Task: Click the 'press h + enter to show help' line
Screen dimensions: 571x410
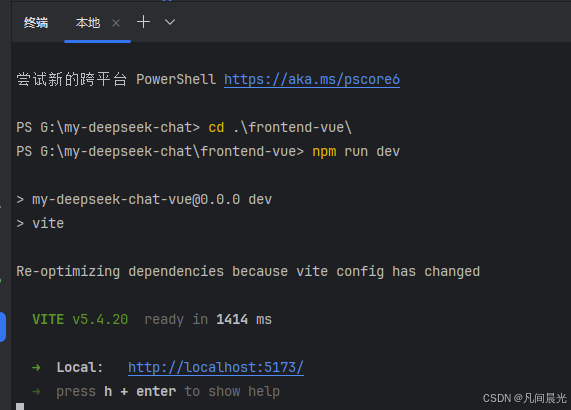Action: [x=168, y=392]
